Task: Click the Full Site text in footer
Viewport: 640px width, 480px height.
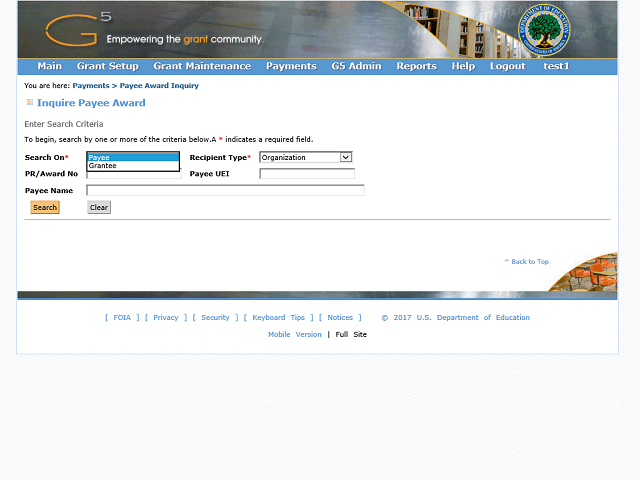Action: (351, 335)
